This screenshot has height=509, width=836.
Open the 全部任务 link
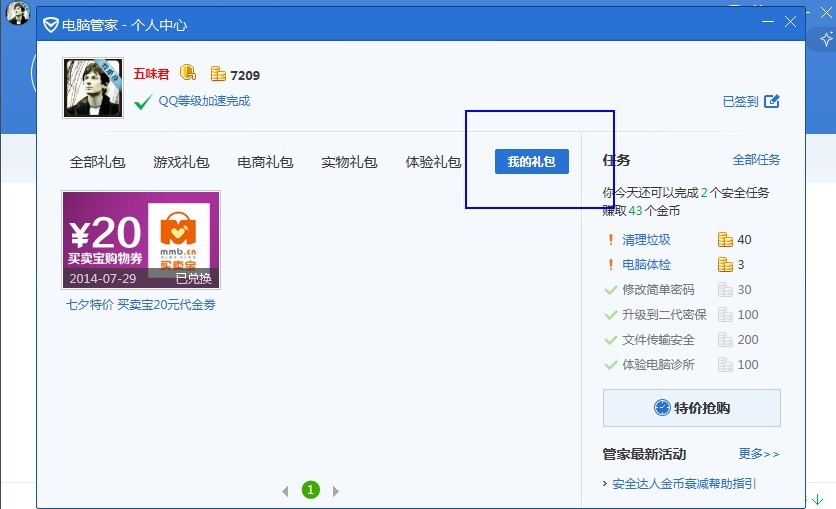click(756, 160)
